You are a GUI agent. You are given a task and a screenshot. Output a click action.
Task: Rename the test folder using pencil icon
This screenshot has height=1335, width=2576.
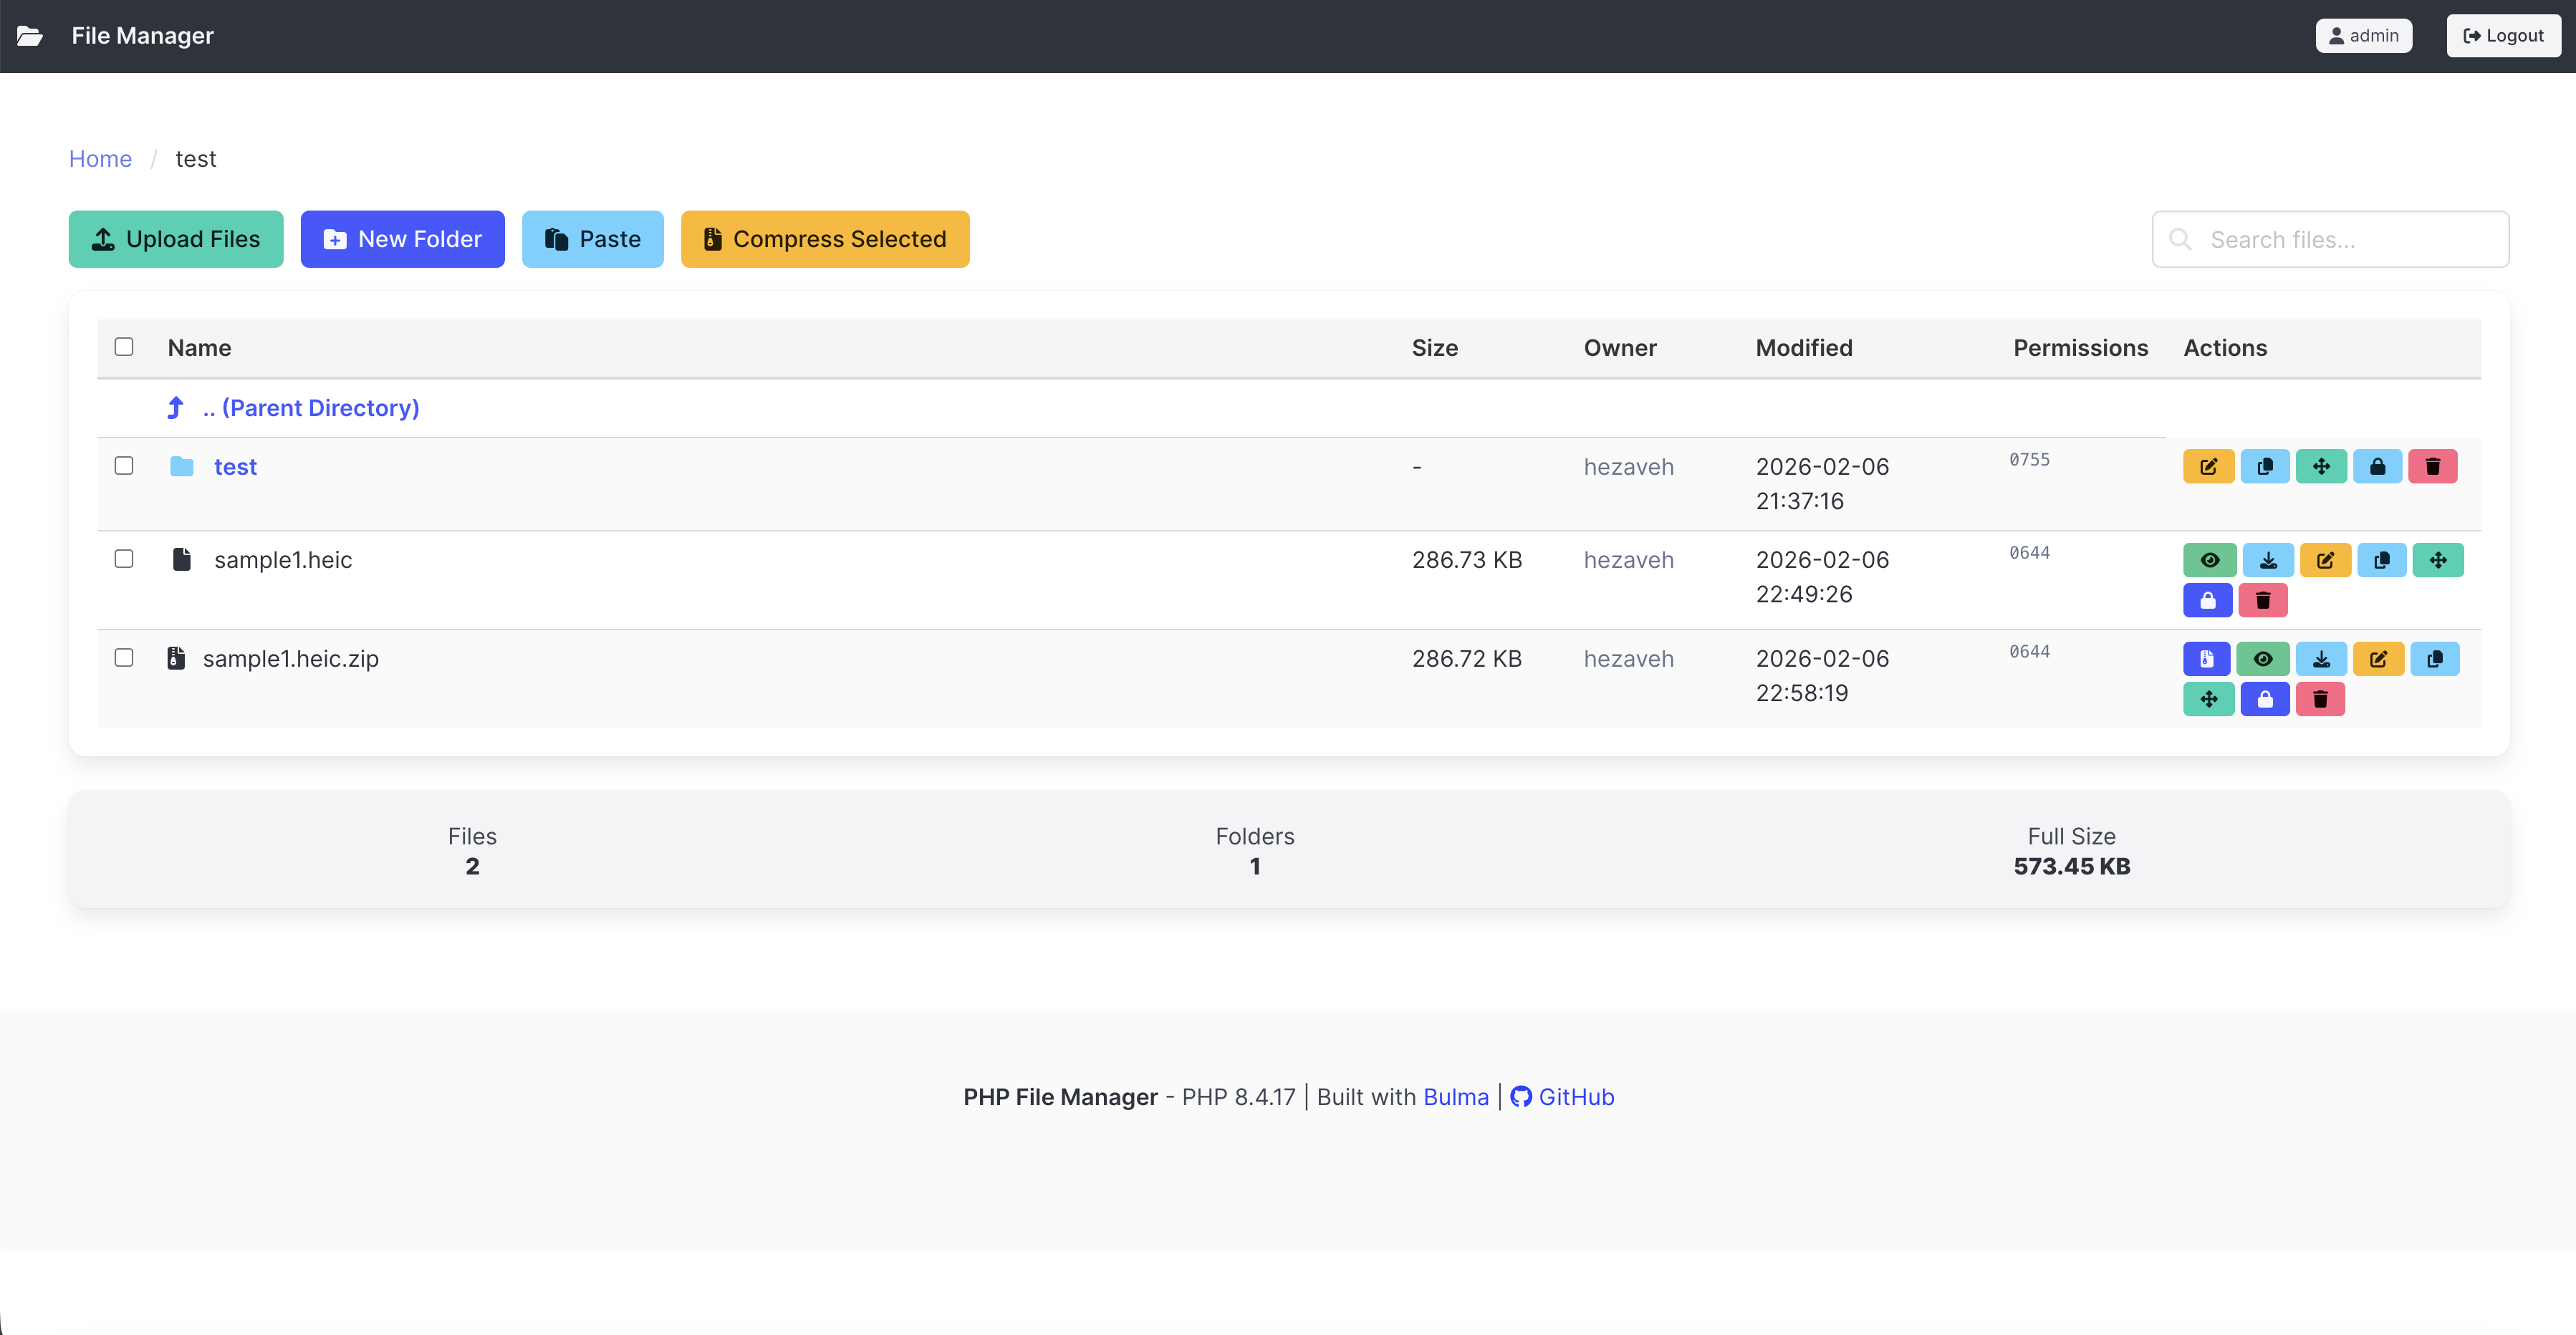(x=2208, y=466)
